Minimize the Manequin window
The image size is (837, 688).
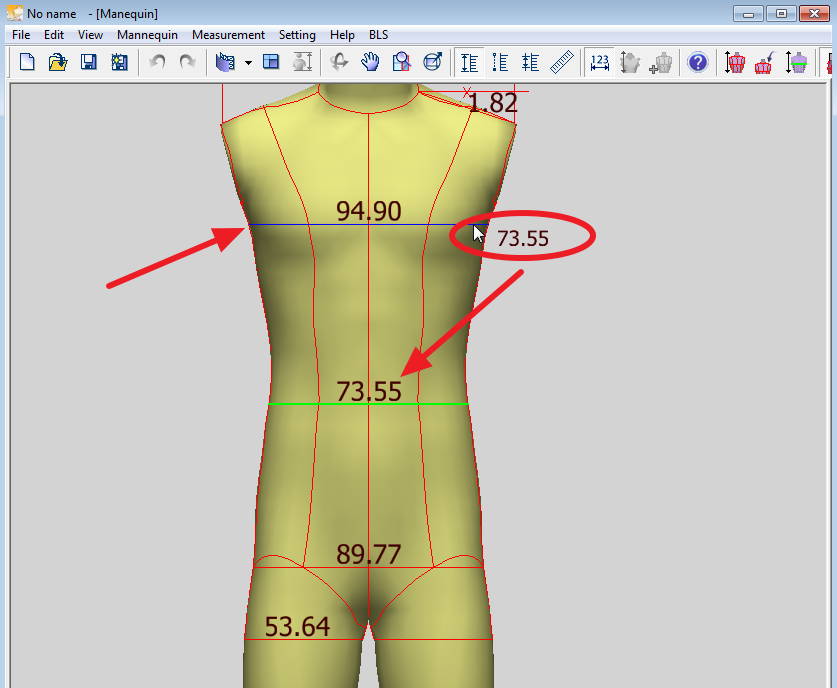(748, 13)
